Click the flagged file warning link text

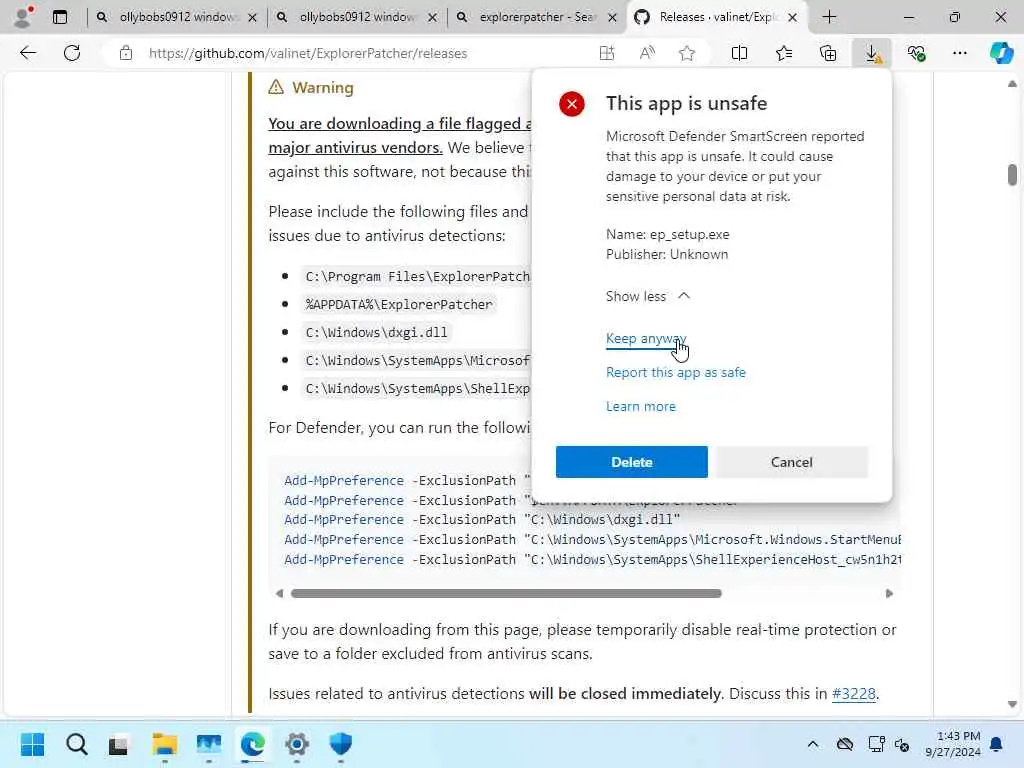[400, 135]
